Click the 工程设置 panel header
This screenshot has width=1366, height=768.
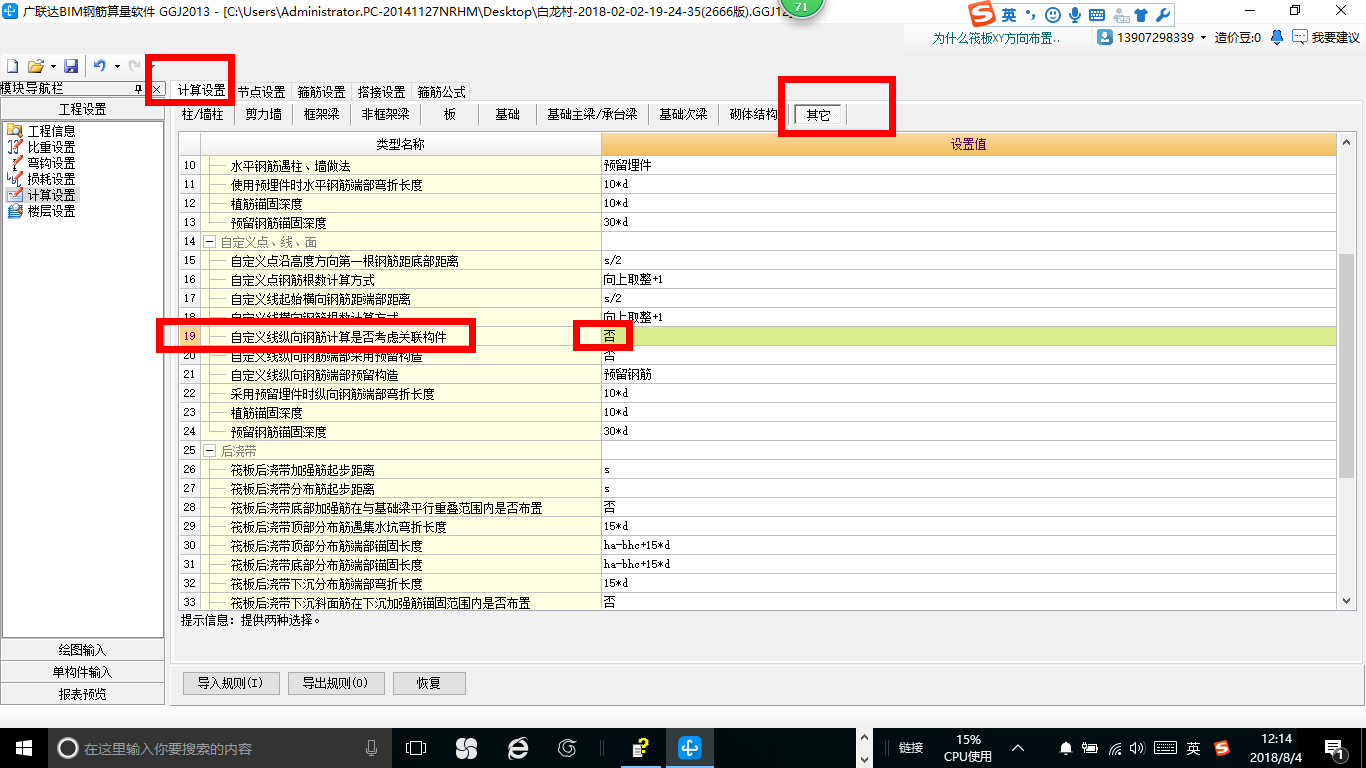pos(82,110)
